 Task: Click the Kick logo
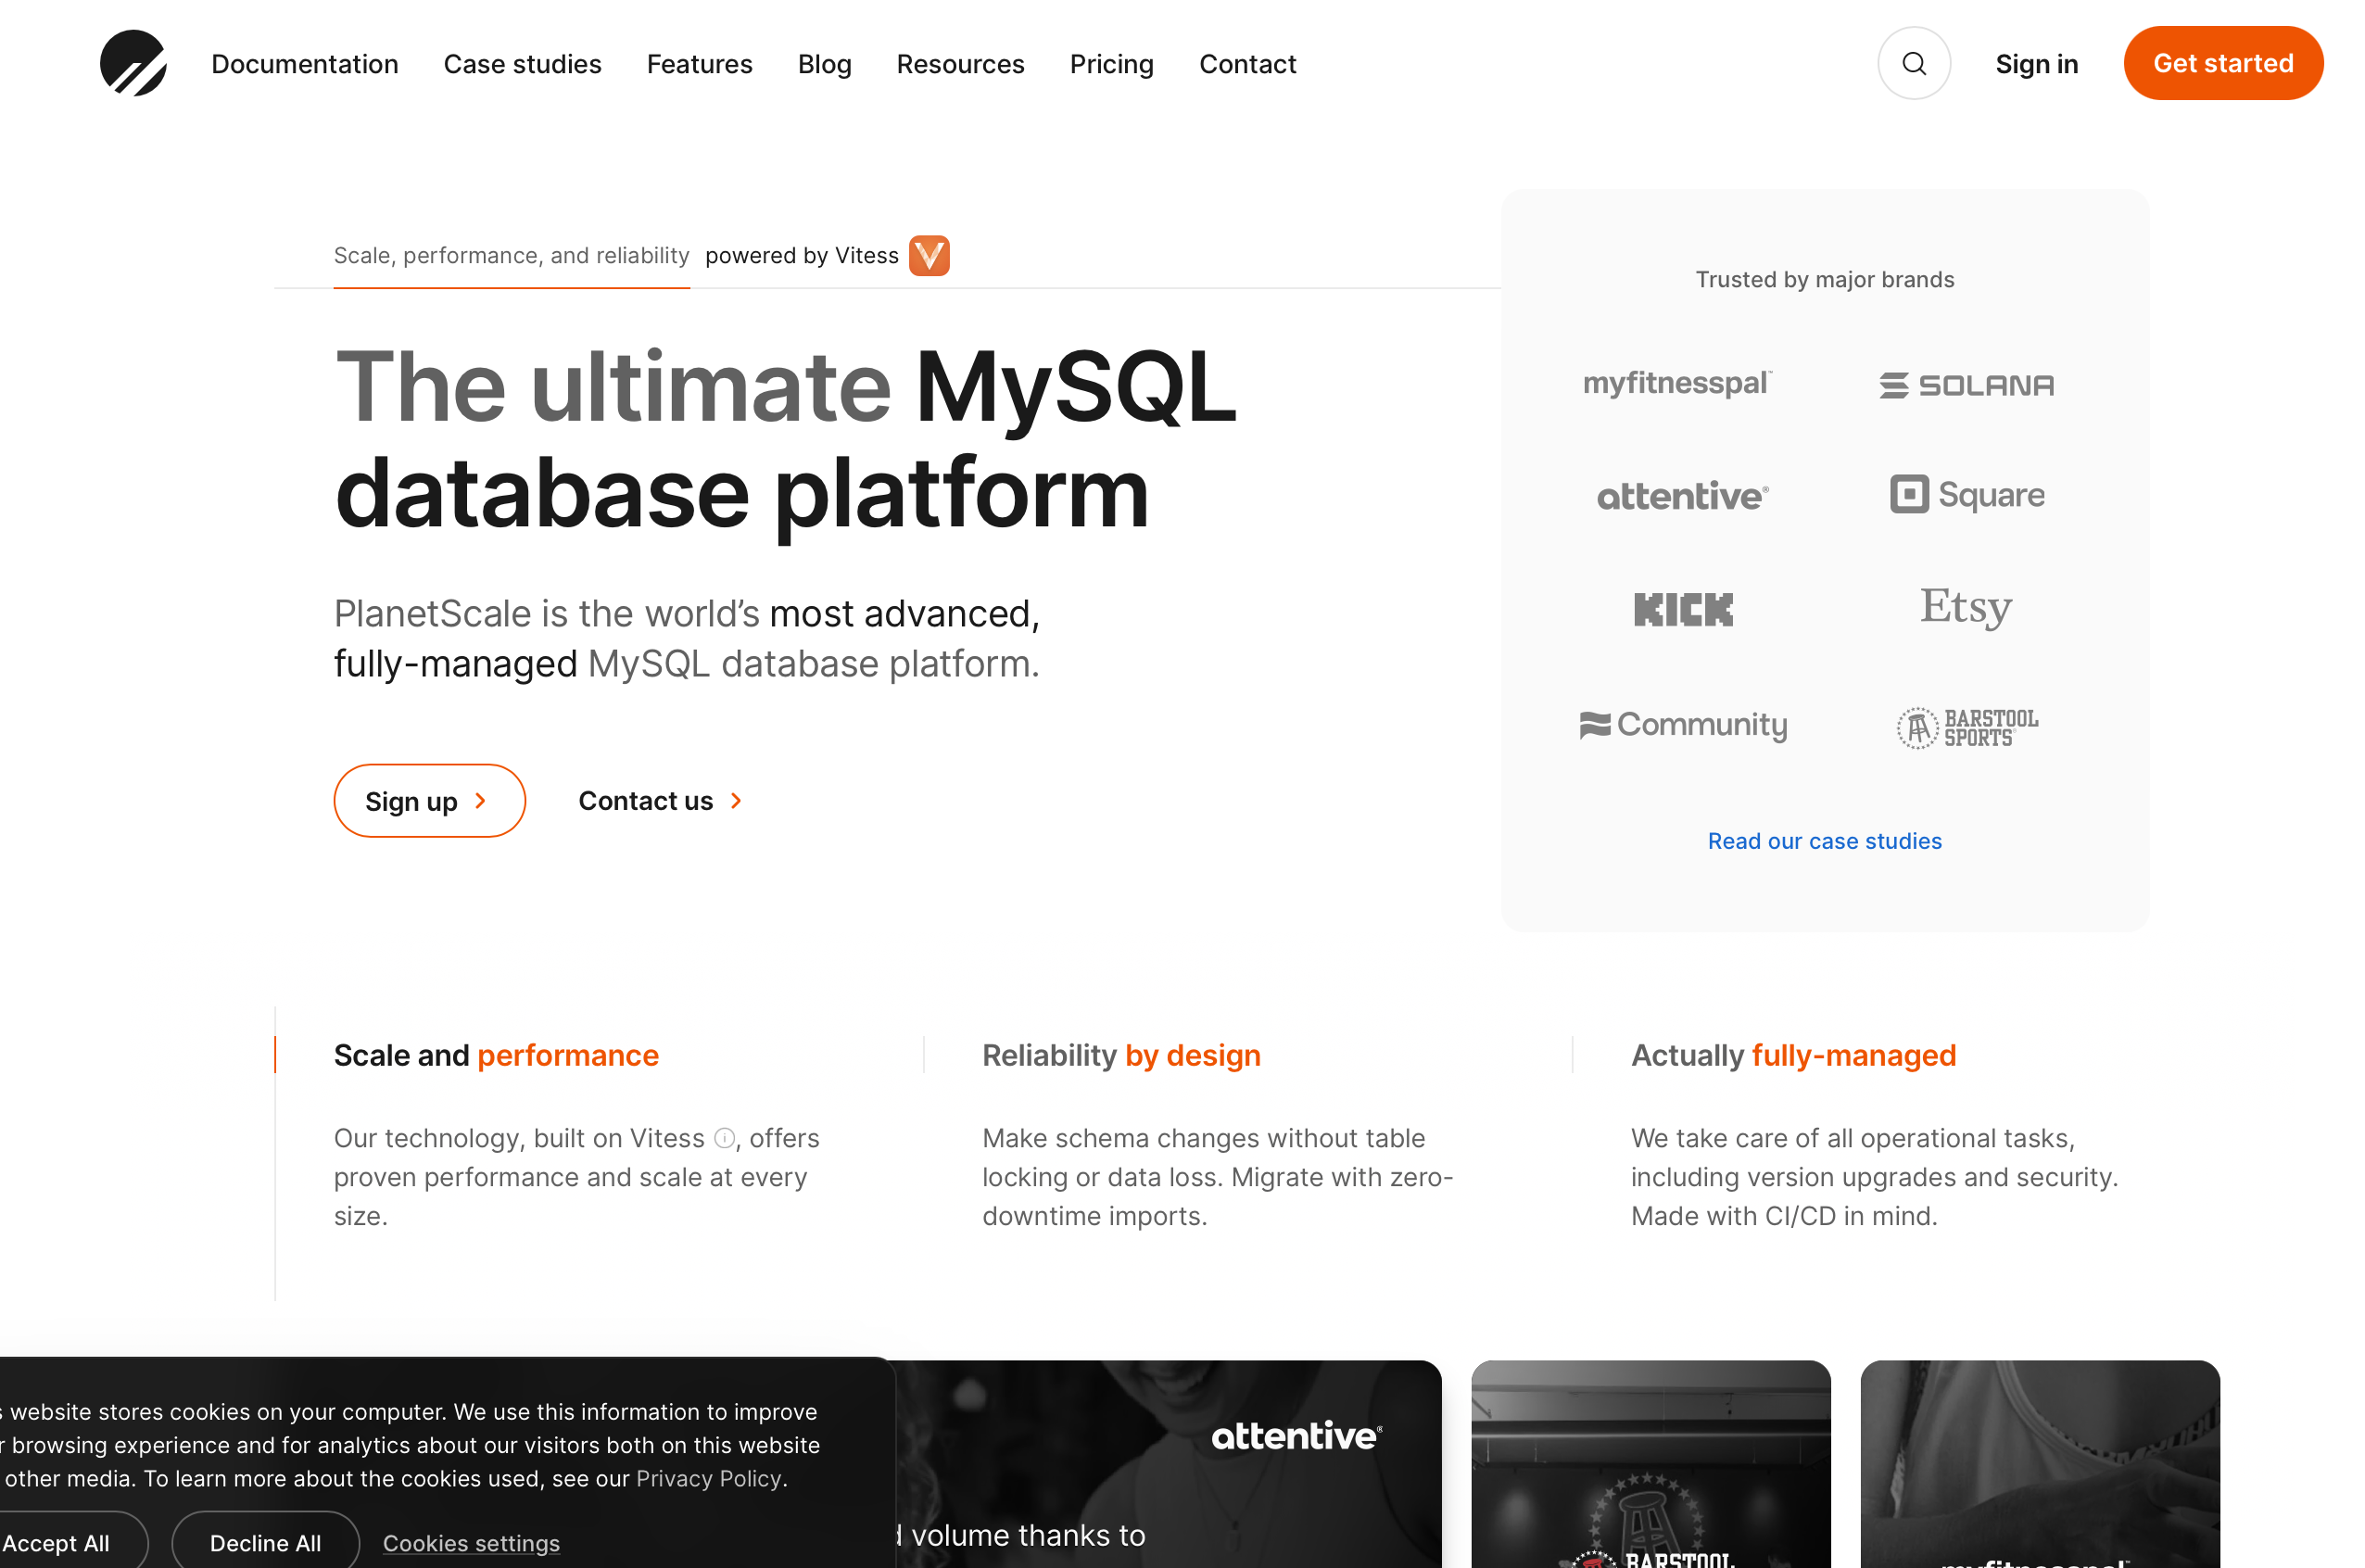click(x=1682, y=609)
